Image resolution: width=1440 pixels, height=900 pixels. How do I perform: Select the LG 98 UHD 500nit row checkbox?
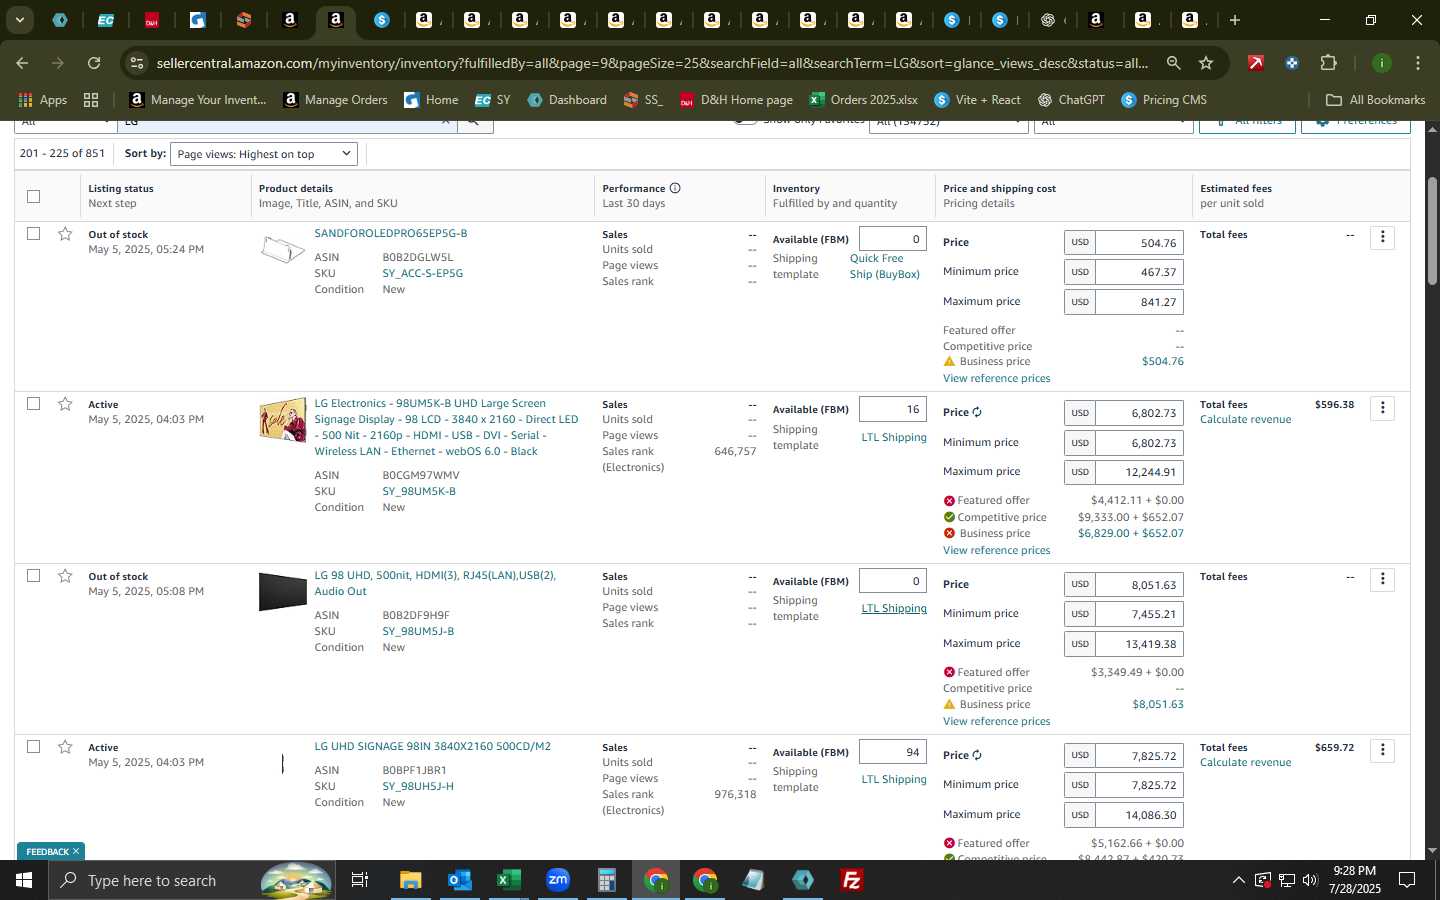click(x=34, y=576)
